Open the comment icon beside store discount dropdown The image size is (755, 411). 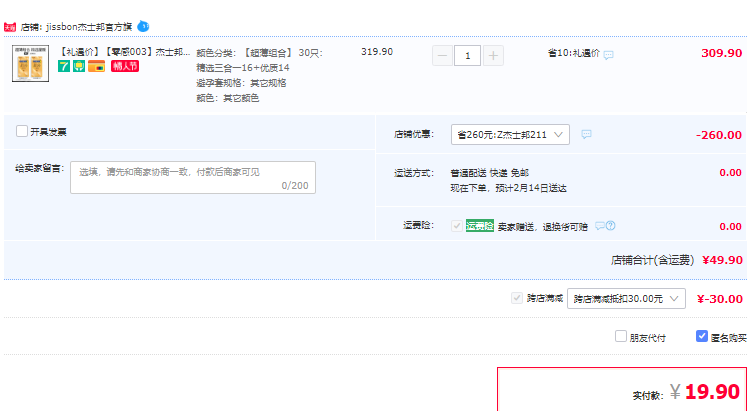pyautogui.click(x=586, y=134)
